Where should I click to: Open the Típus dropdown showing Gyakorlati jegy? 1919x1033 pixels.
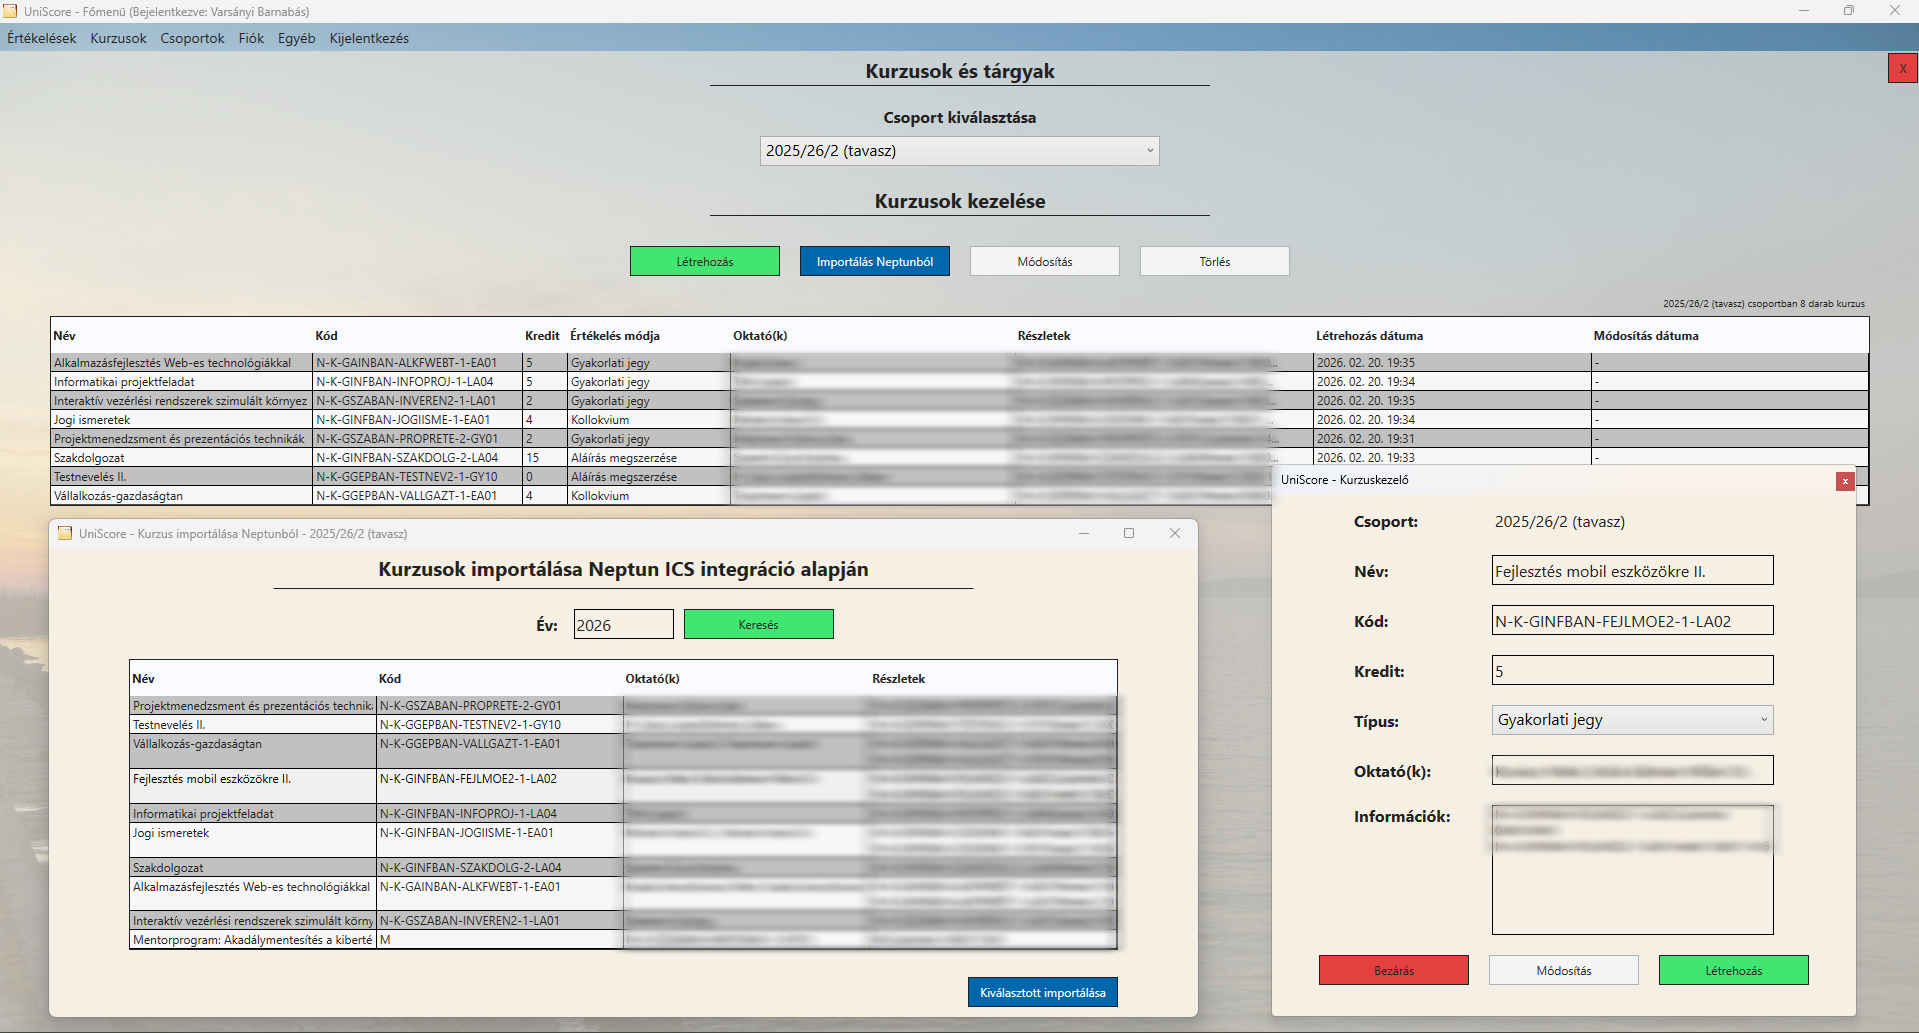click(1631, 719)
